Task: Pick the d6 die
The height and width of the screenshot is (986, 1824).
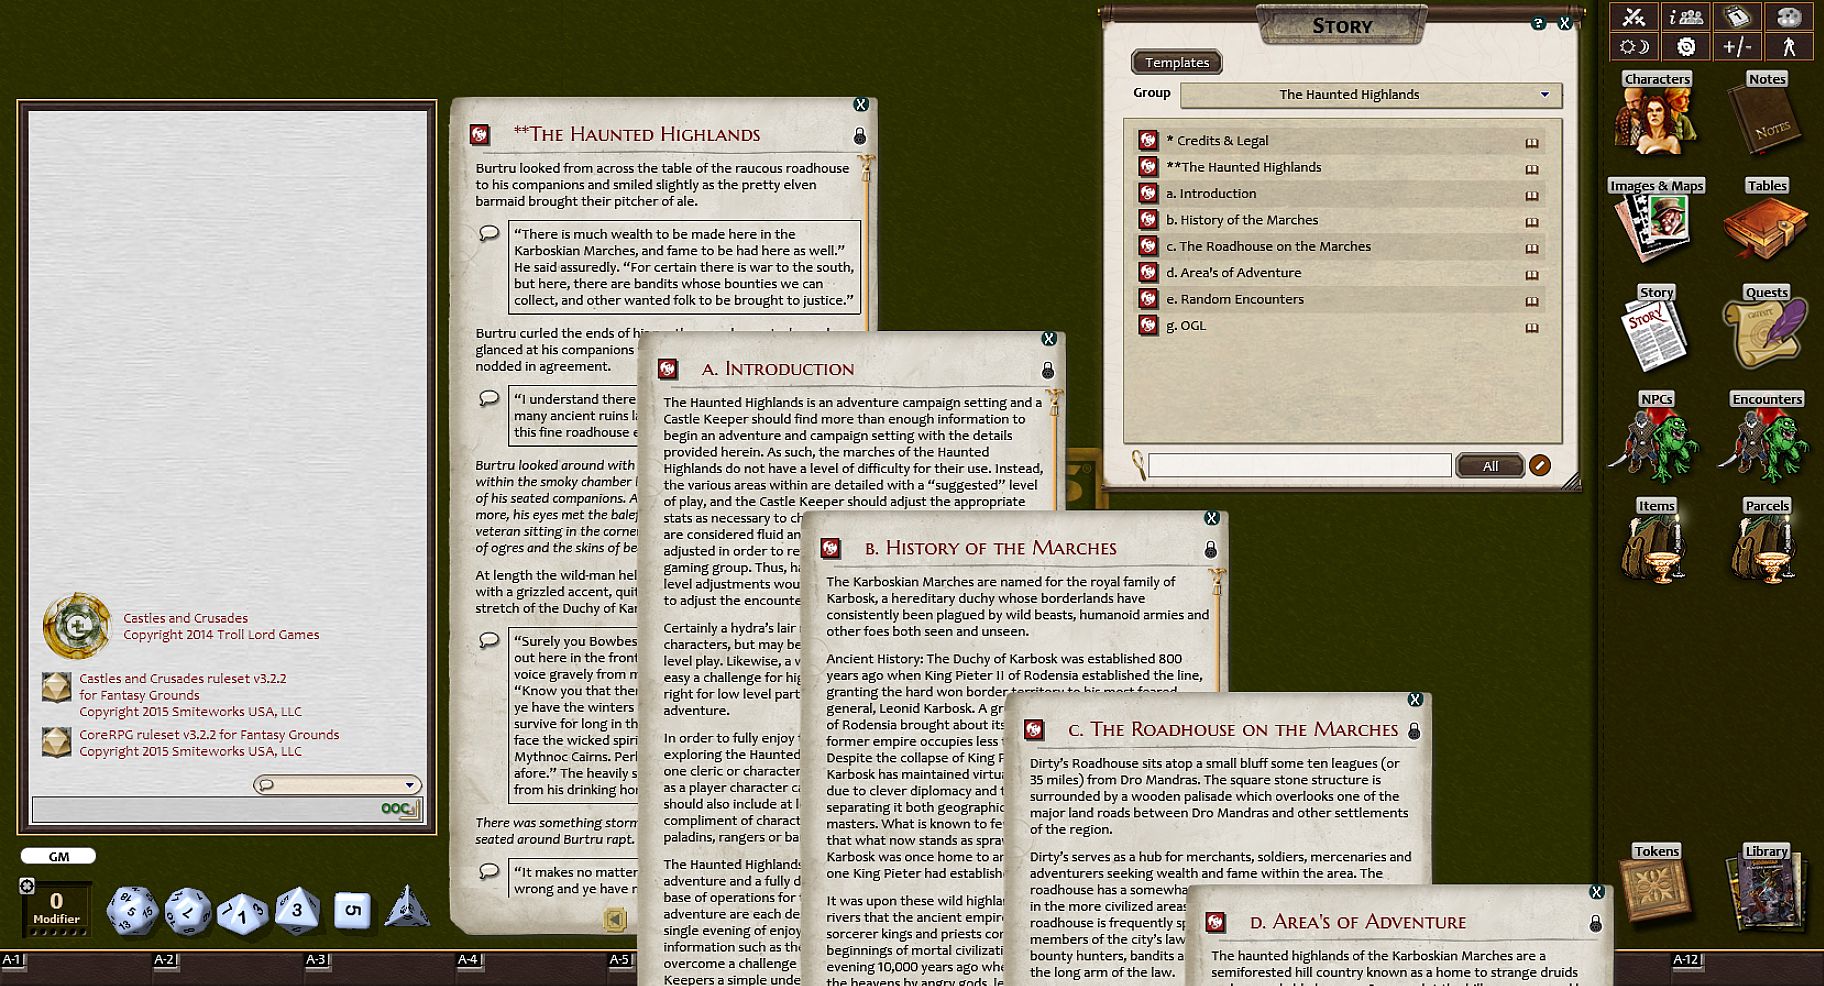Action: [x=352, y=910]
